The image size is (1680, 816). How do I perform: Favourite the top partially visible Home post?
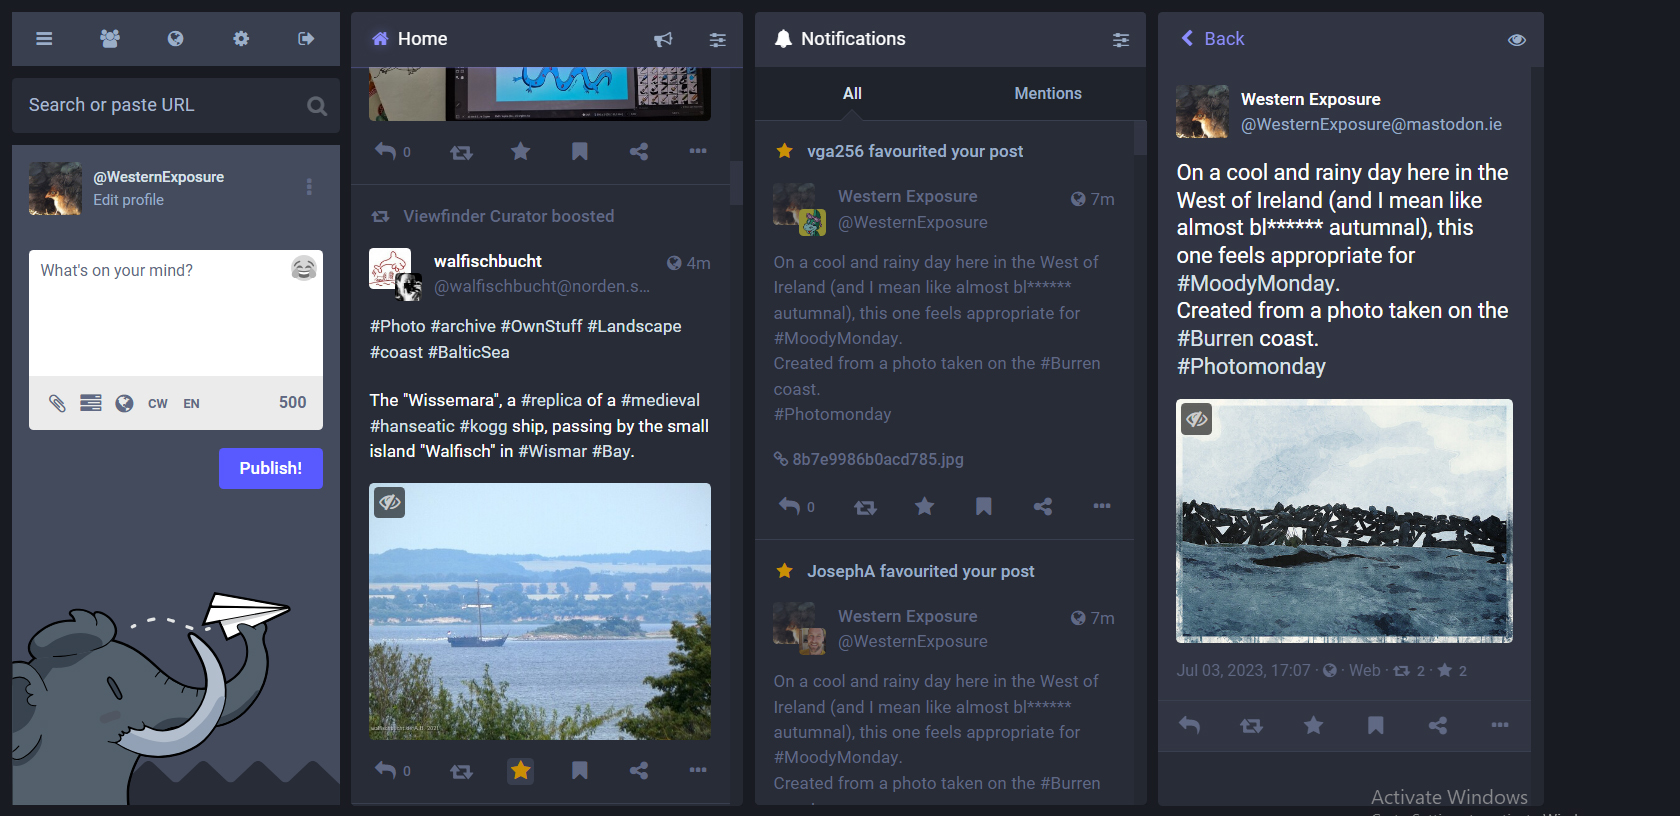(x=520, y=151)
